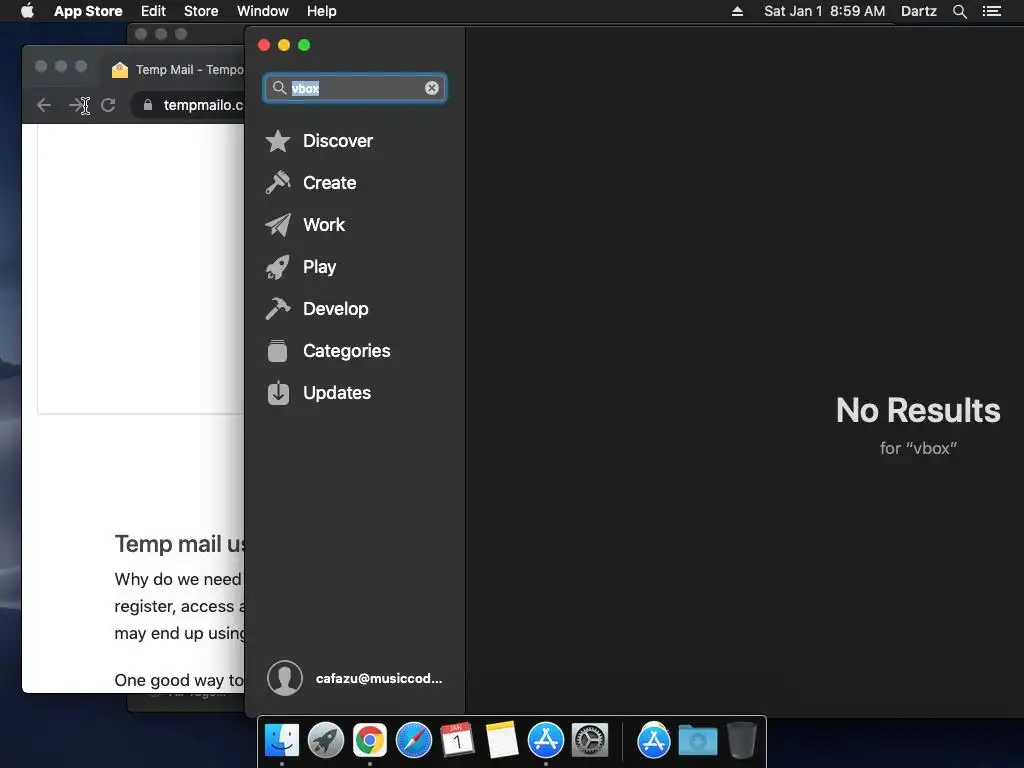Clear the vbox search text

coord(432,88)
